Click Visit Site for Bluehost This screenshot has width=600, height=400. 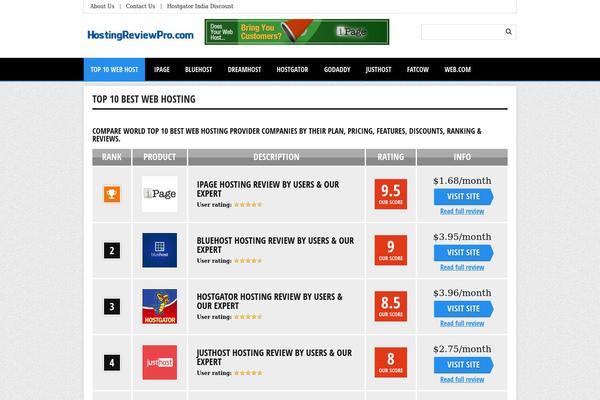463,253
